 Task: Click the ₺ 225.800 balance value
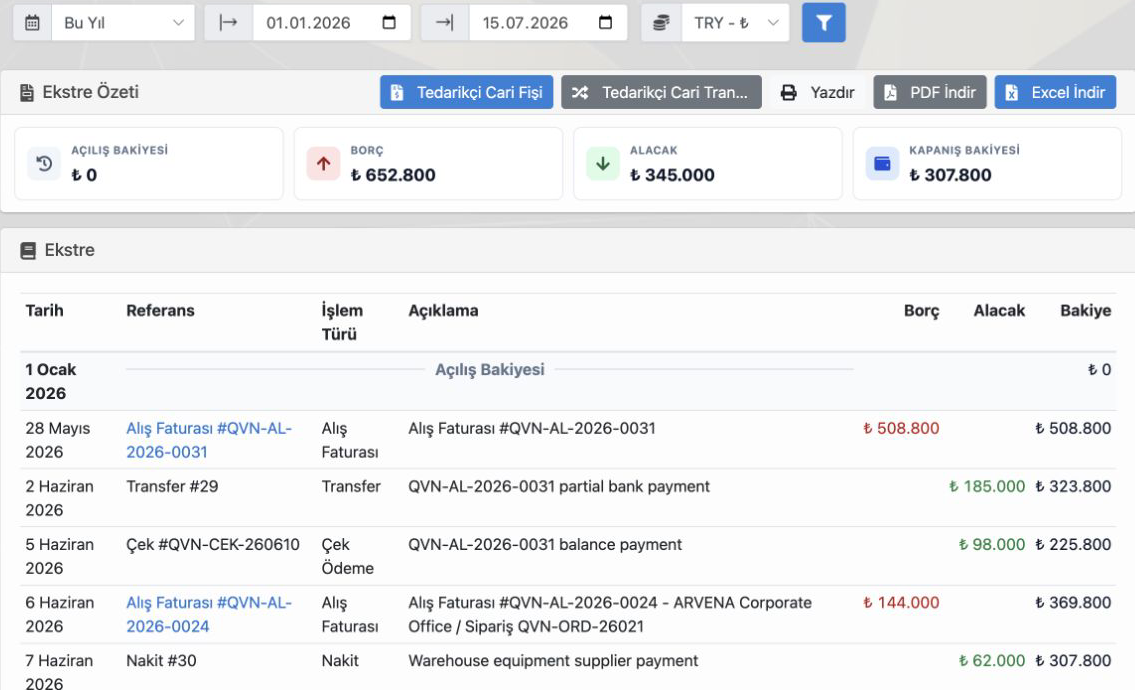click(x=1073, y=544)
